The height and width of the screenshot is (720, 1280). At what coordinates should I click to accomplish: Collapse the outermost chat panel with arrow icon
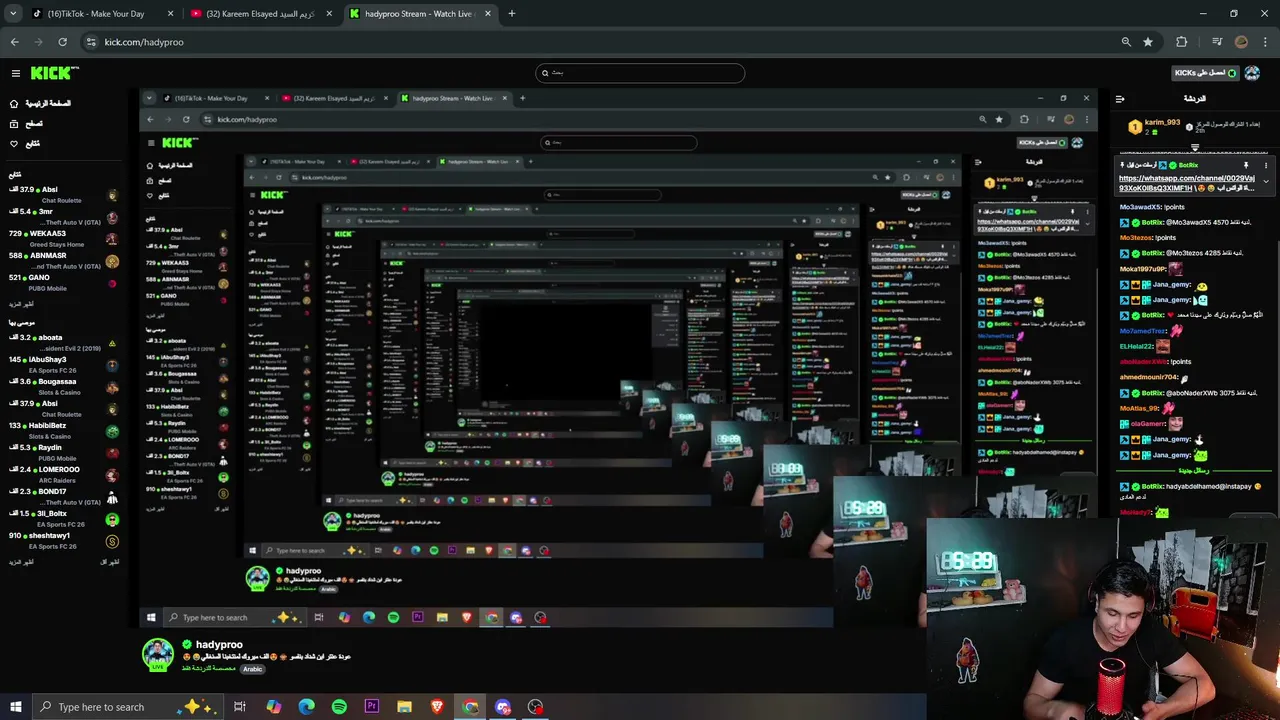[x=1120, y=99]
